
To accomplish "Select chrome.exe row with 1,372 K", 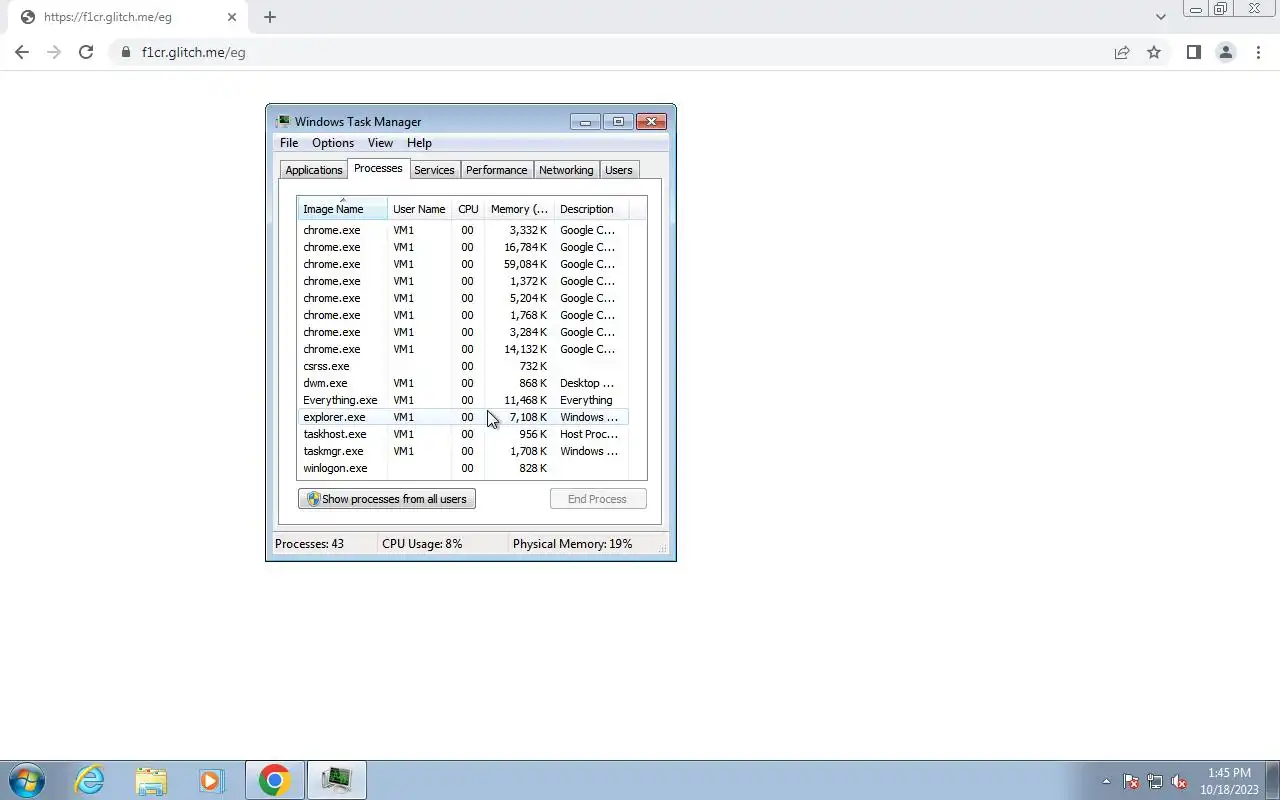I will 463,281.
